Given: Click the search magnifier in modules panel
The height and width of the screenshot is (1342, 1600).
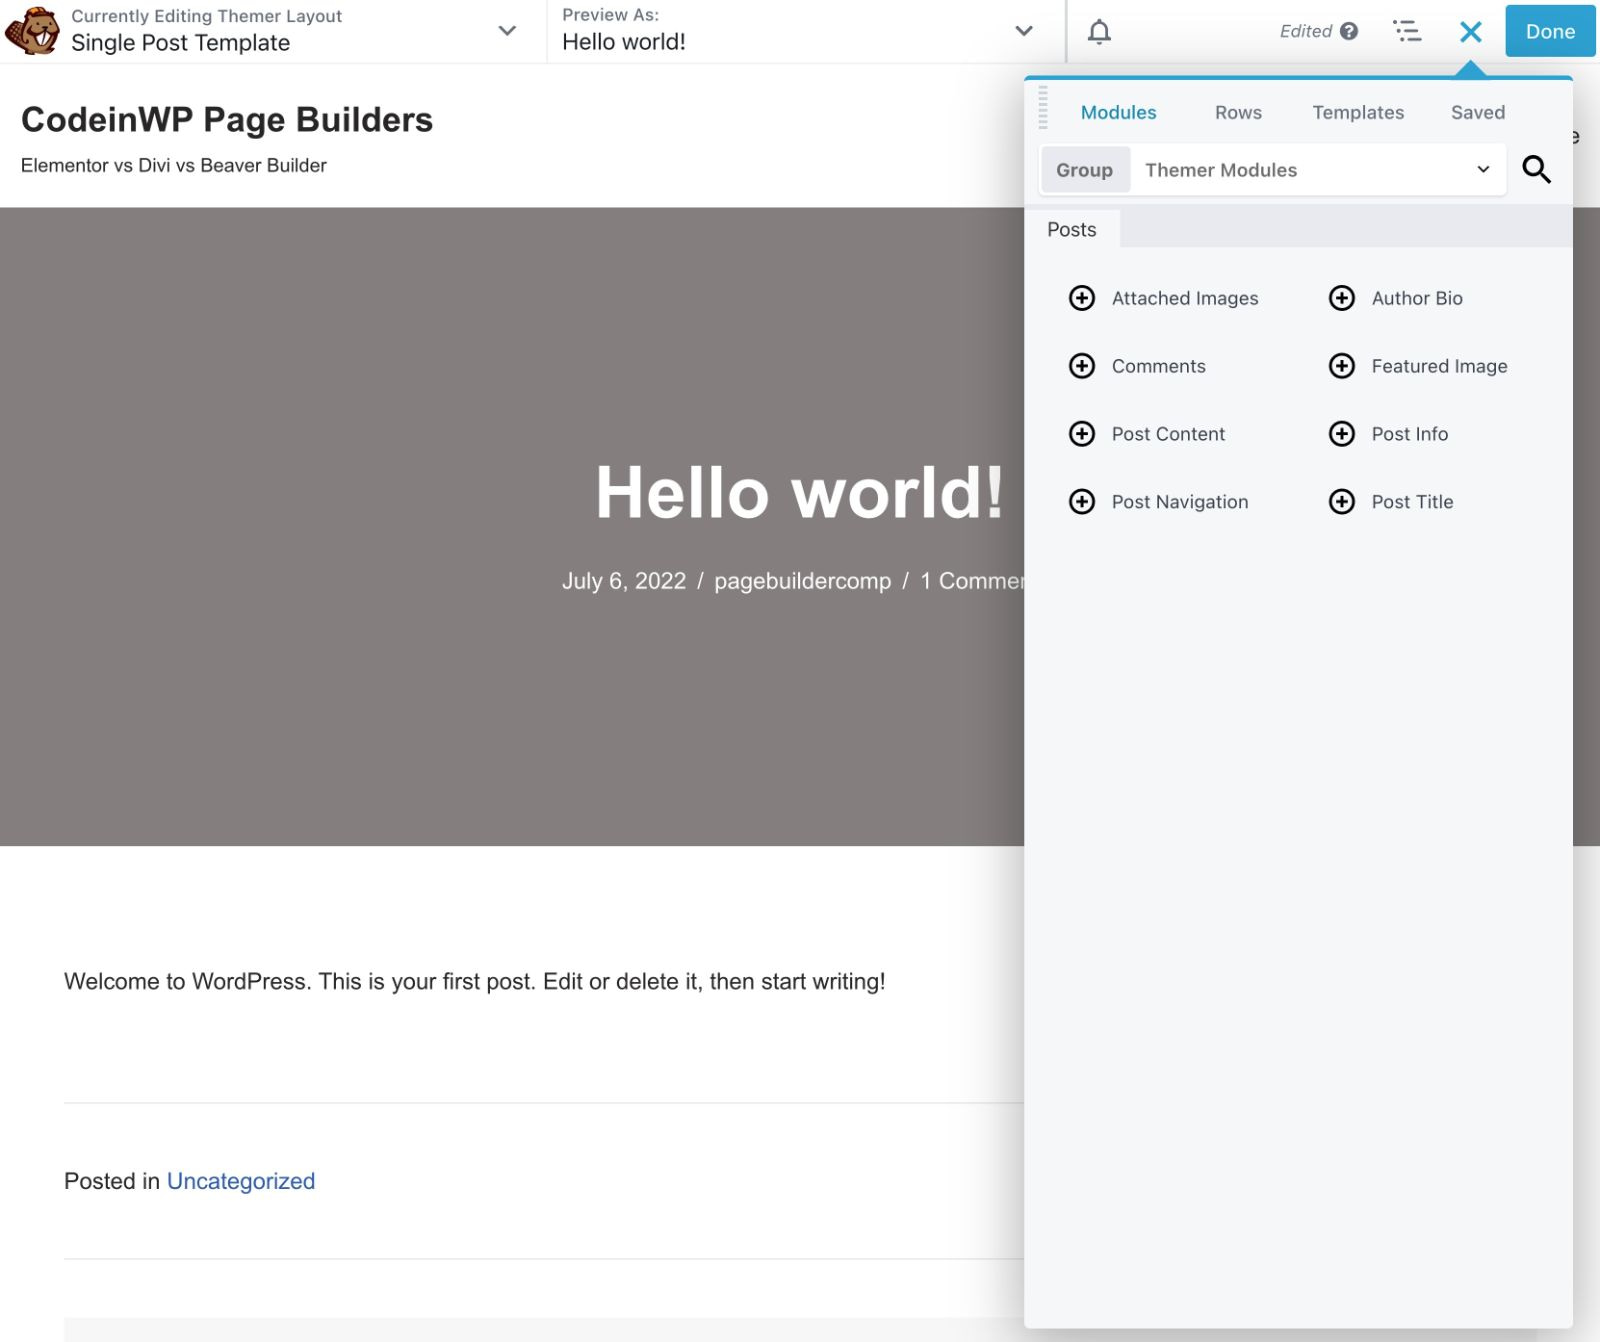Looking at the screenshot, I should [x=1536, y=170].
